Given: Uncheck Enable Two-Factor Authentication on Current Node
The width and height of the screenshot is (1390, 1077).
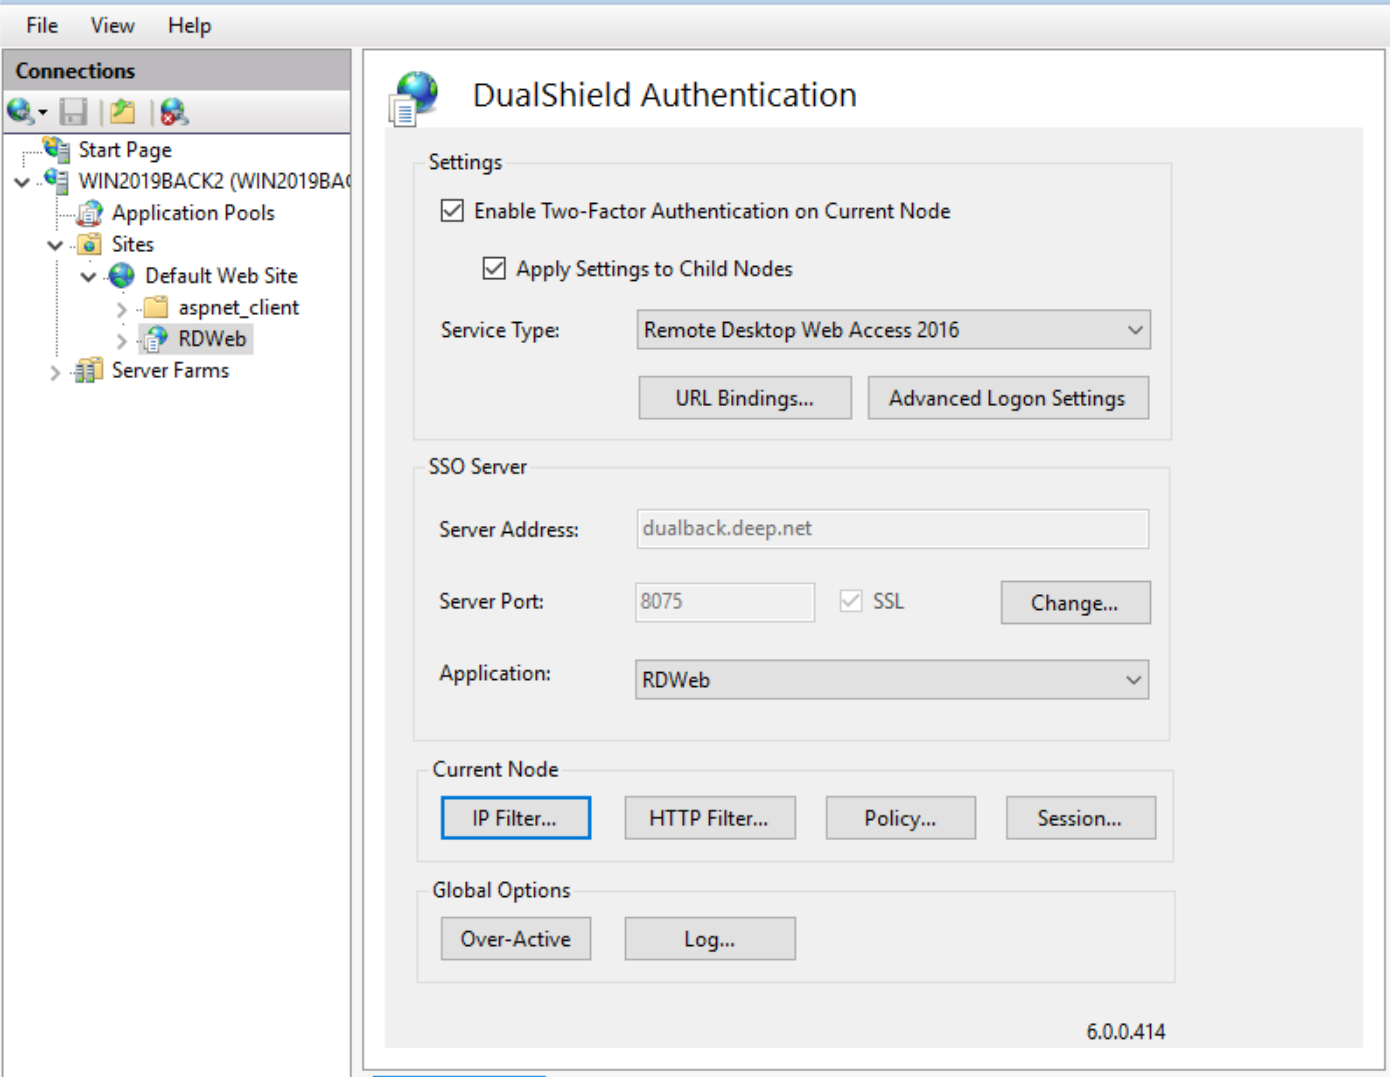Looking at the screenshot, I should [x=452, y=211].
